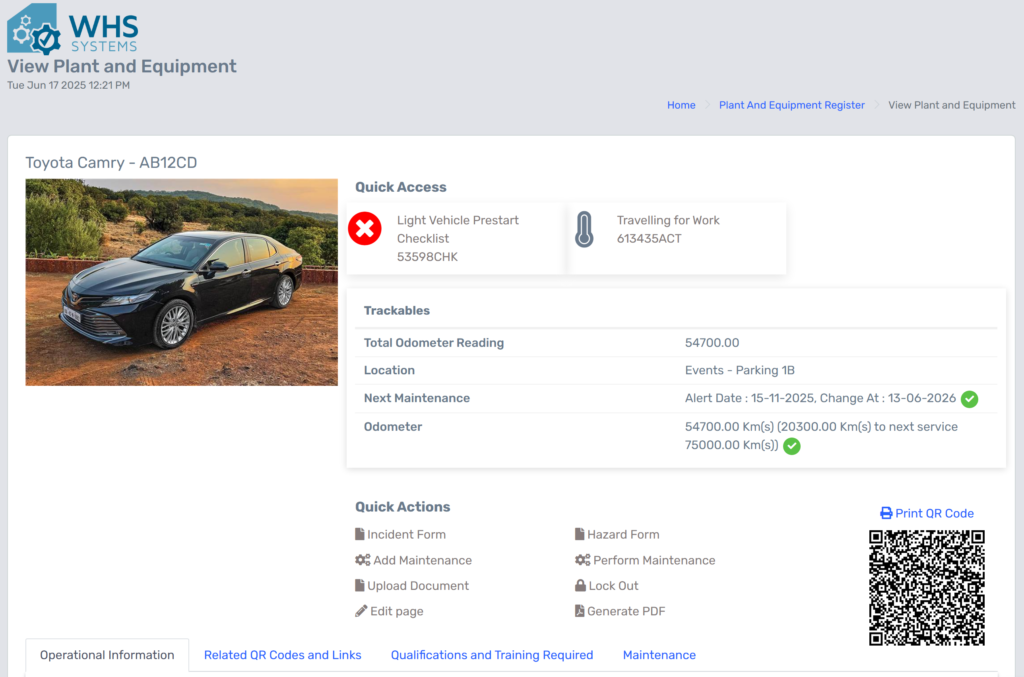The width and height of the screenshot is (1024, 677).
Task: Open the Hazard Form link
Action: [623, 535]
